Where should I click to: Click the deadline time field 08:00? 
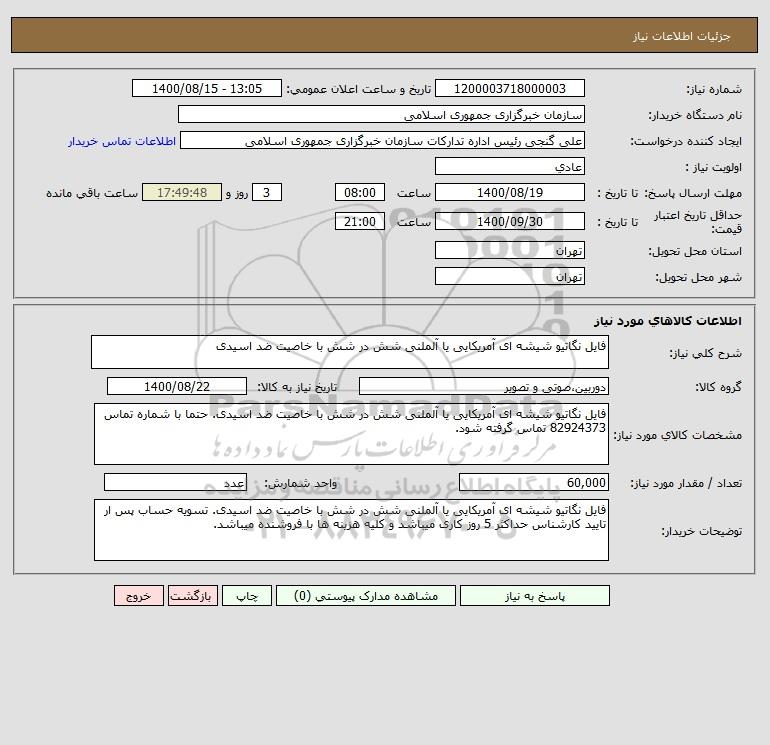click(360, 193)
